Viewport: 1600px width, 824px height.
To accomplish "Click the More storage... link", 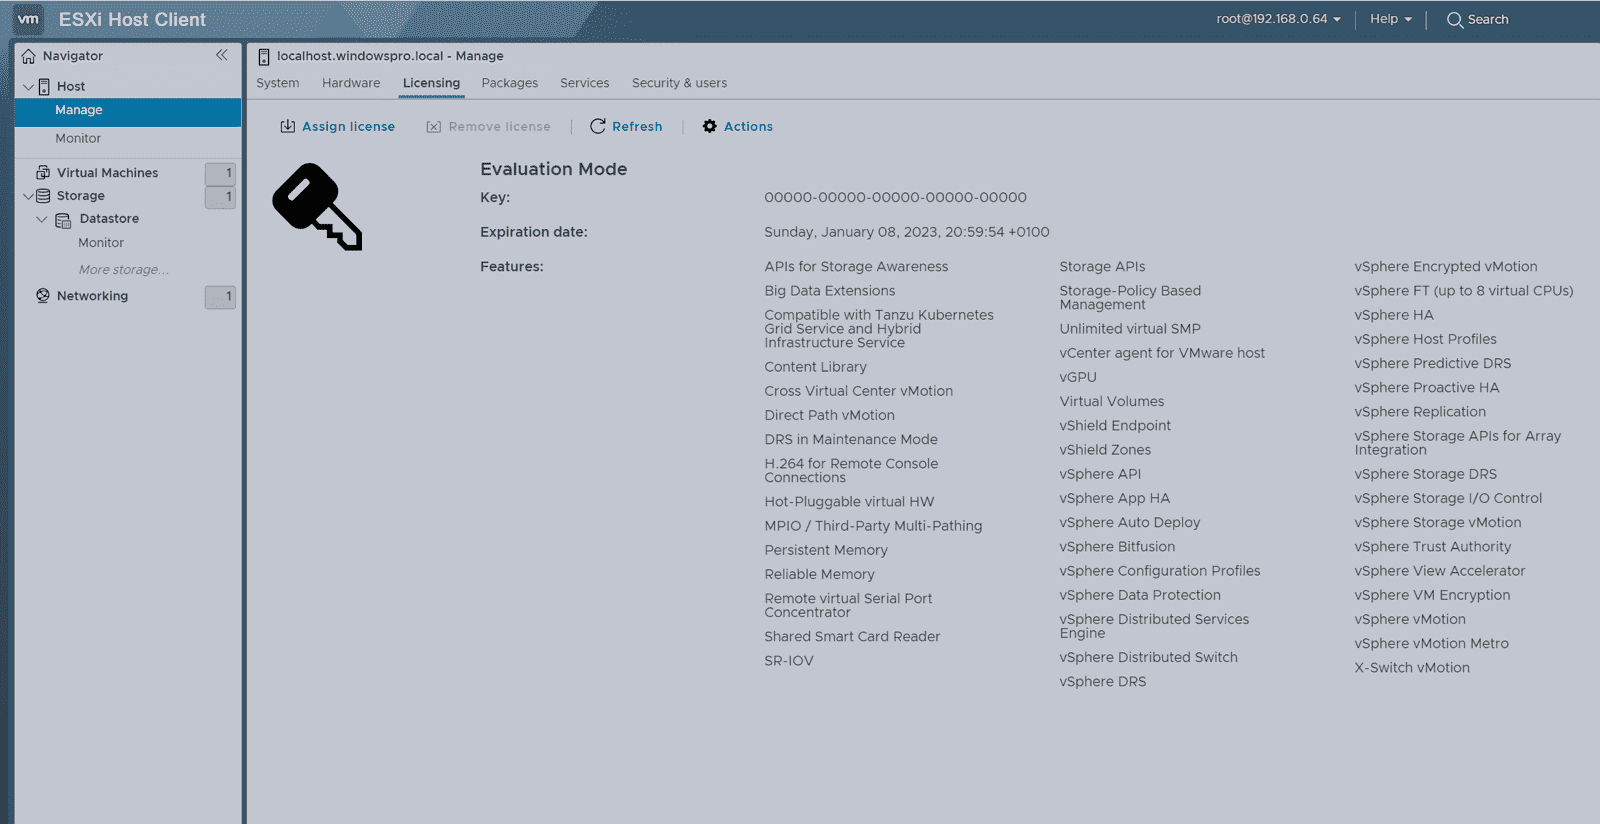I will click(124, 270).
